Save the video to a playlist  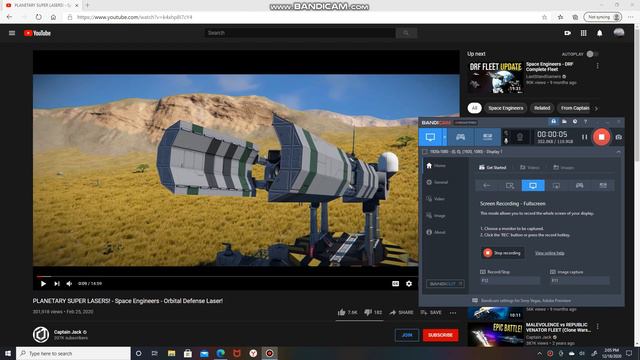[x=431, y=312]
